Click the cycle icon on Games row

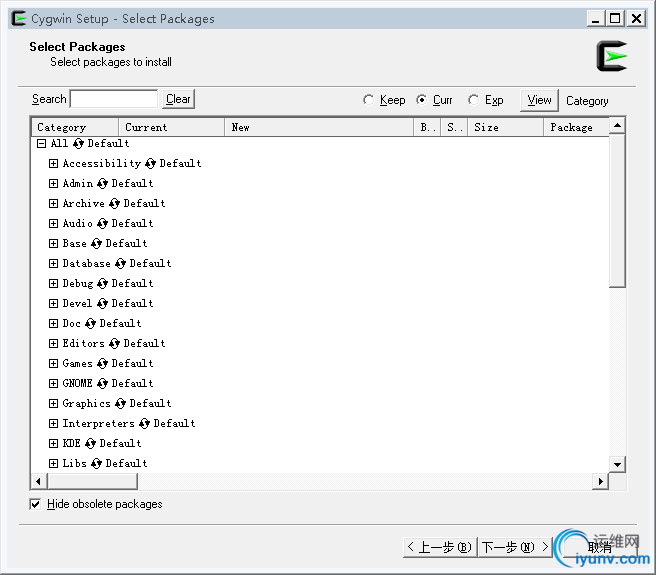point(102,364)
